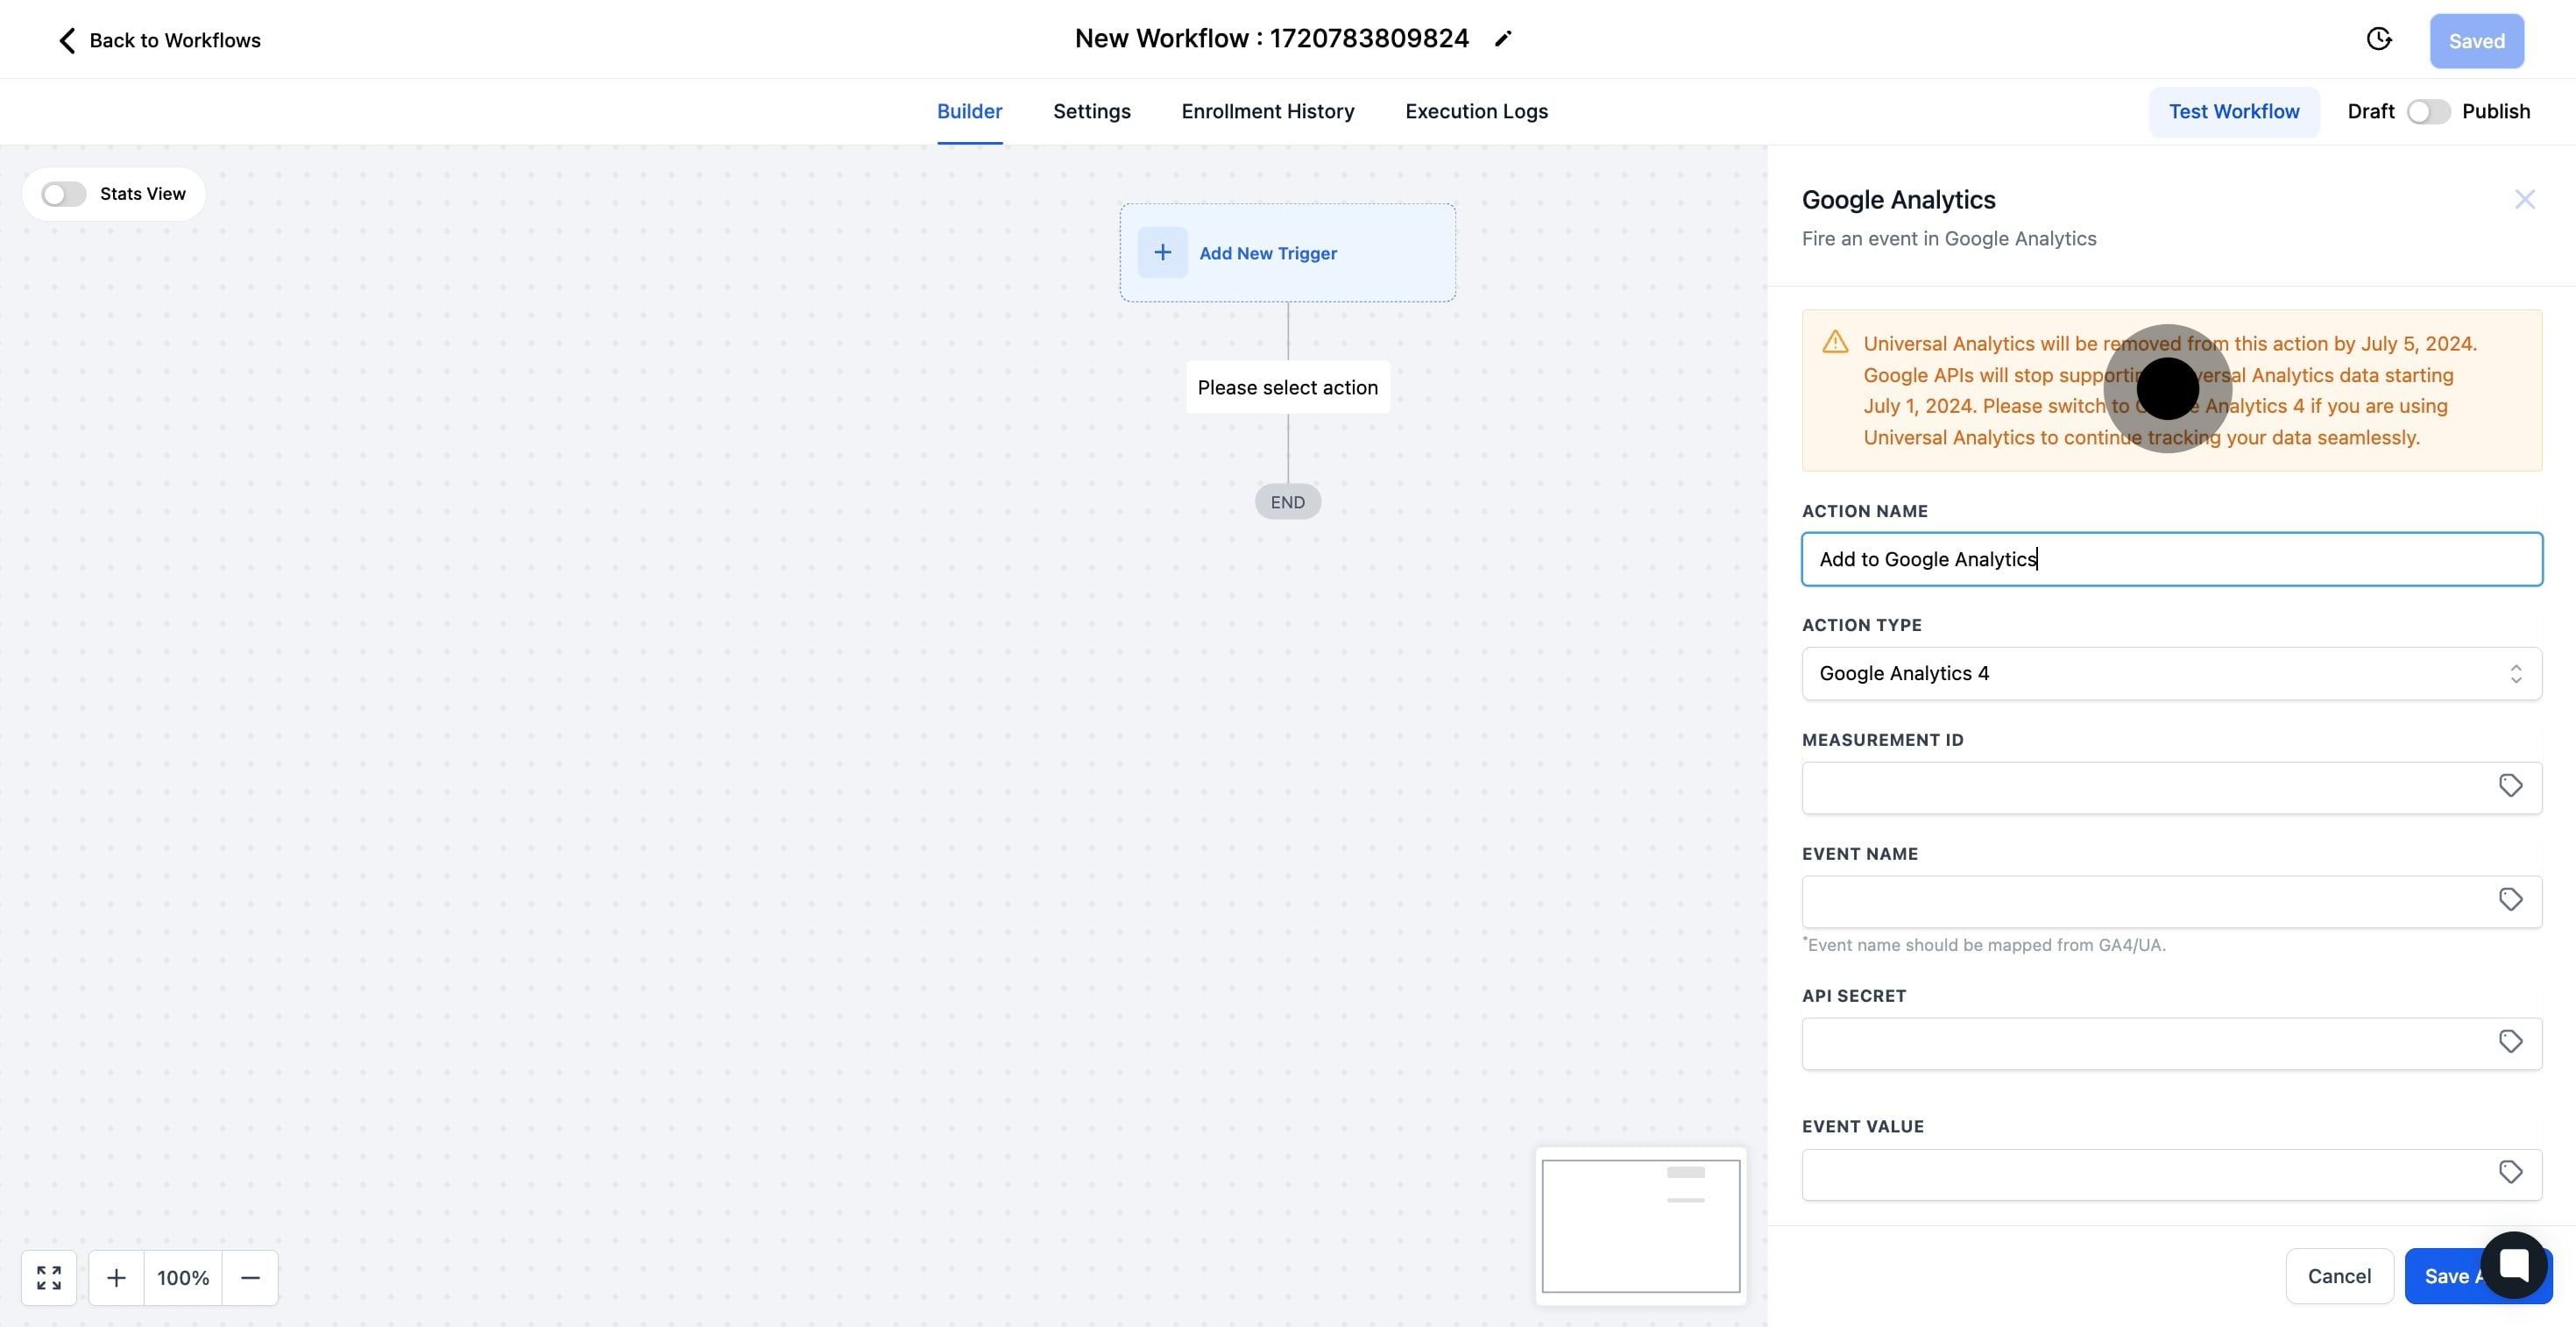Click the workflow title text
This screenshot has height=1327, width=2576.
click(1271, 38)
